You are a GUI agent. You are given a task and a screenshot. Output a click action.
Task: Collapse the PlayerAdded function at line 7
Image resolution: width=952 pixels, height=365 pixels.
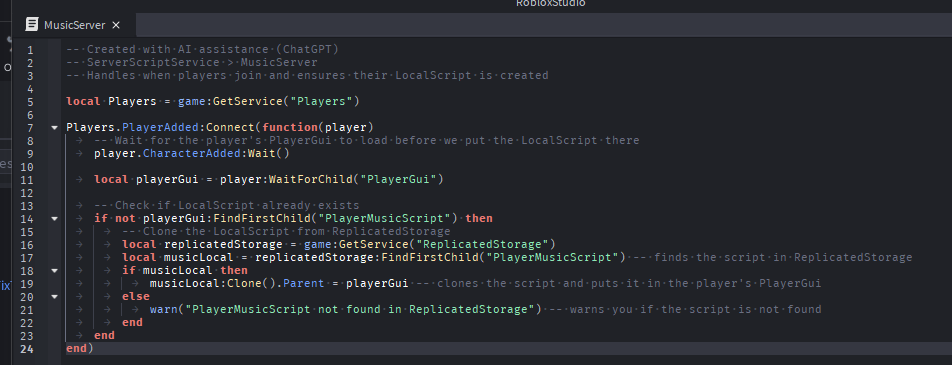tap(54, 128)
